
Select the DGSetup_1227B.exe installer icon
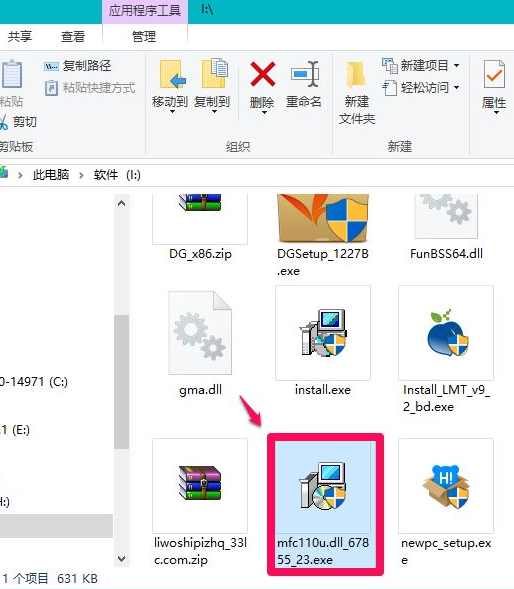pyautogui.click(x=323, y=218)
